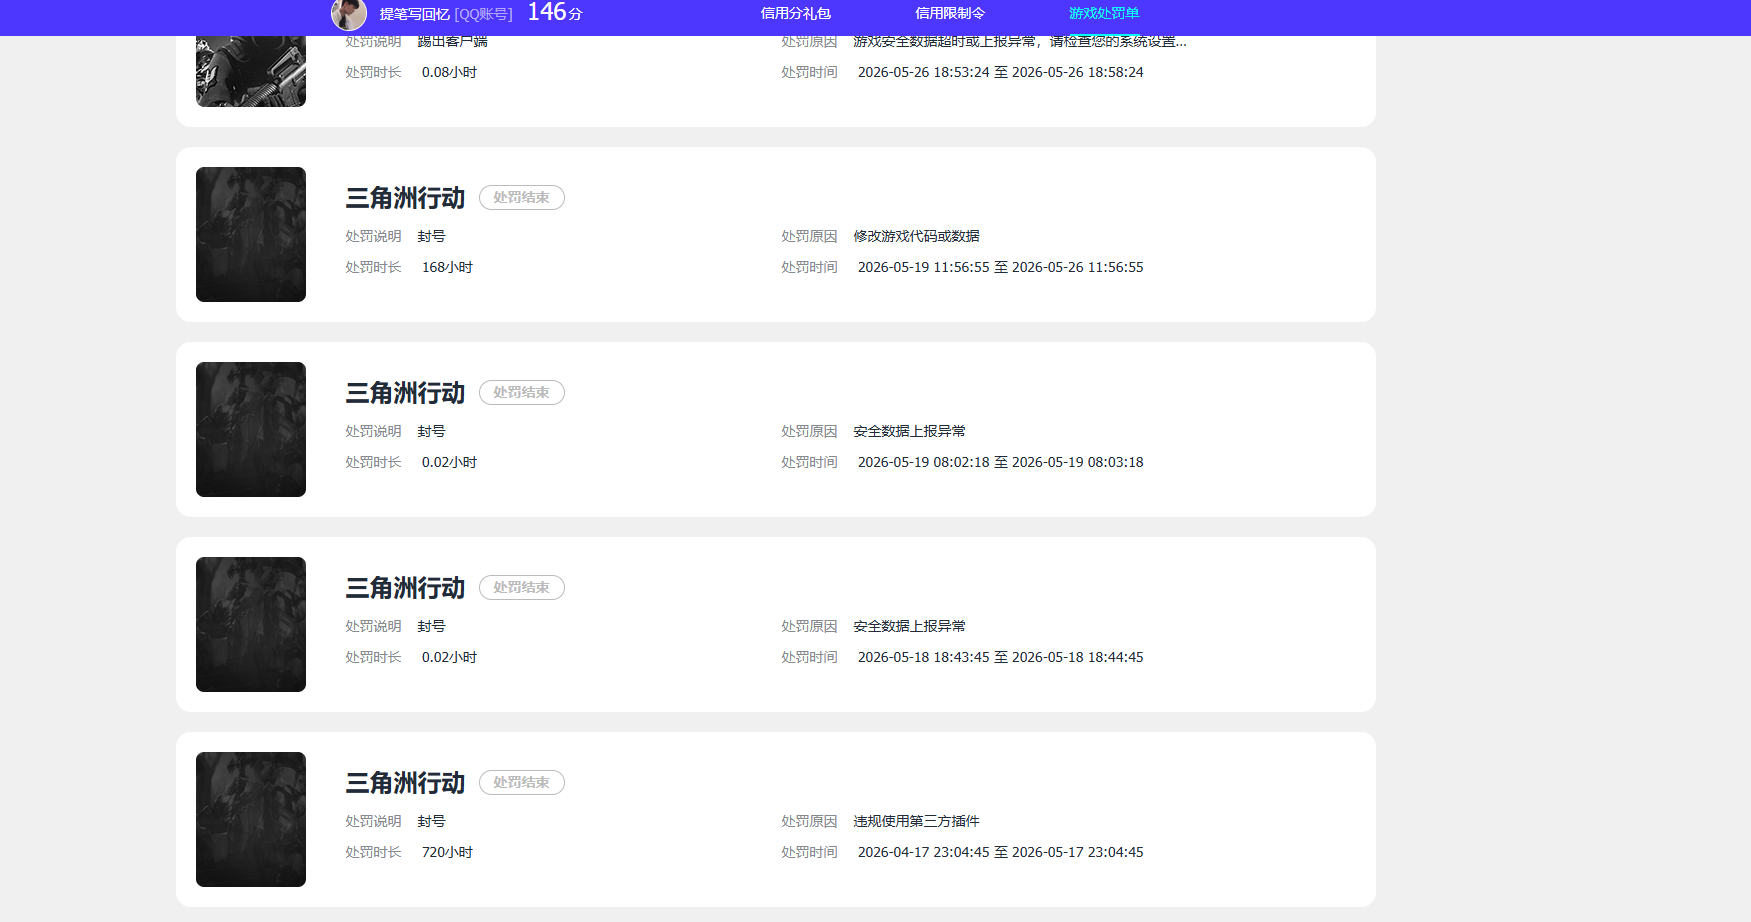Viewport: 1751px width, 922px height.
Task: Click 处罚结束 badge on 08:02:18 record
Action: pos(522,393)
